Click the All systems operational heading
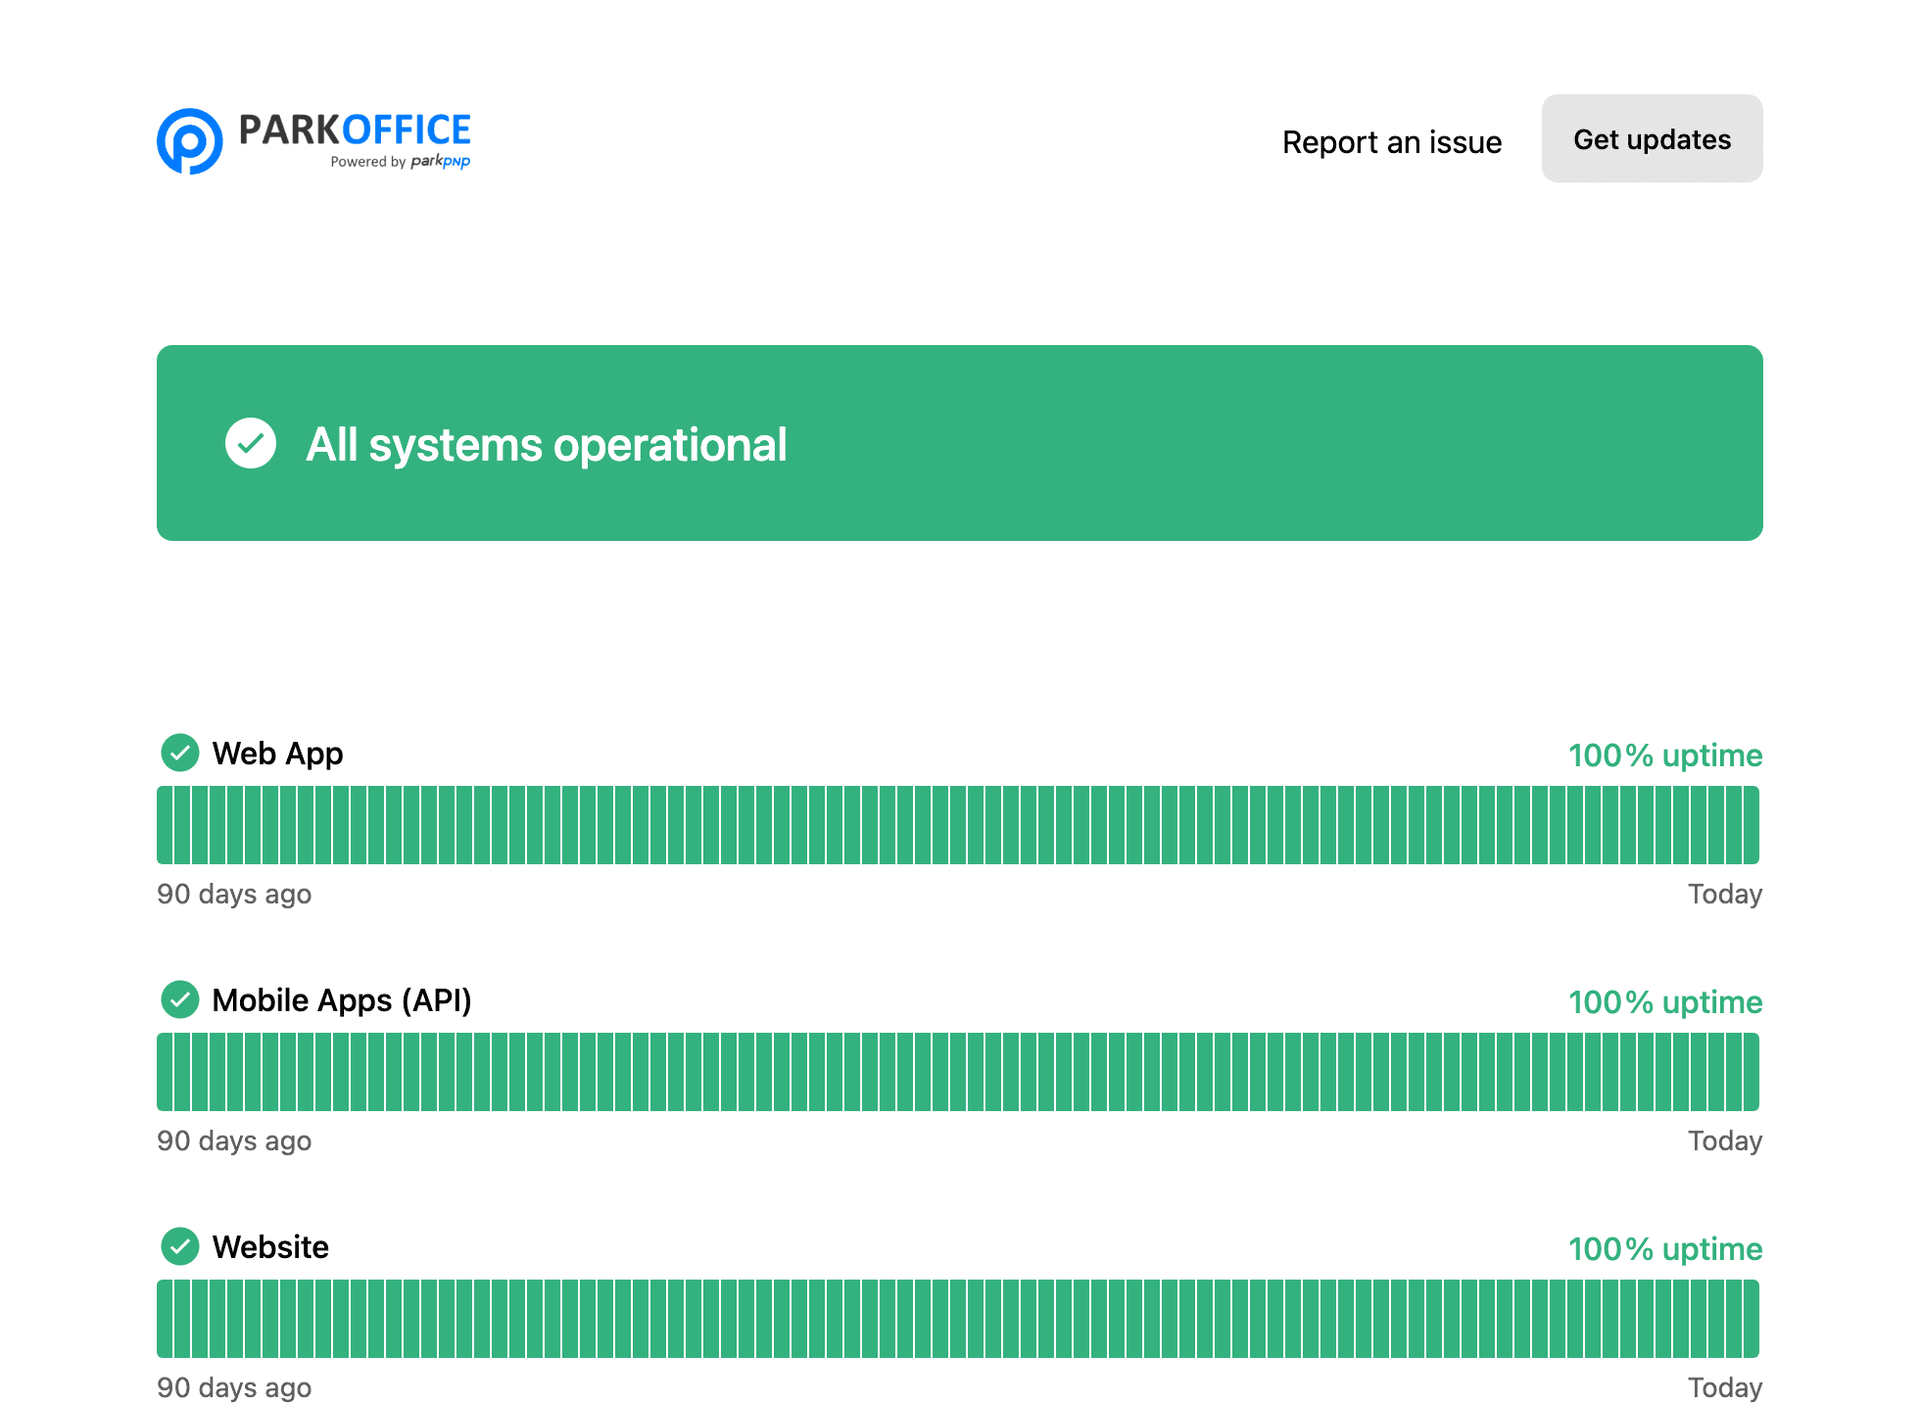The height and width of the screenshot is (1415, 1920). coord(546,444)
